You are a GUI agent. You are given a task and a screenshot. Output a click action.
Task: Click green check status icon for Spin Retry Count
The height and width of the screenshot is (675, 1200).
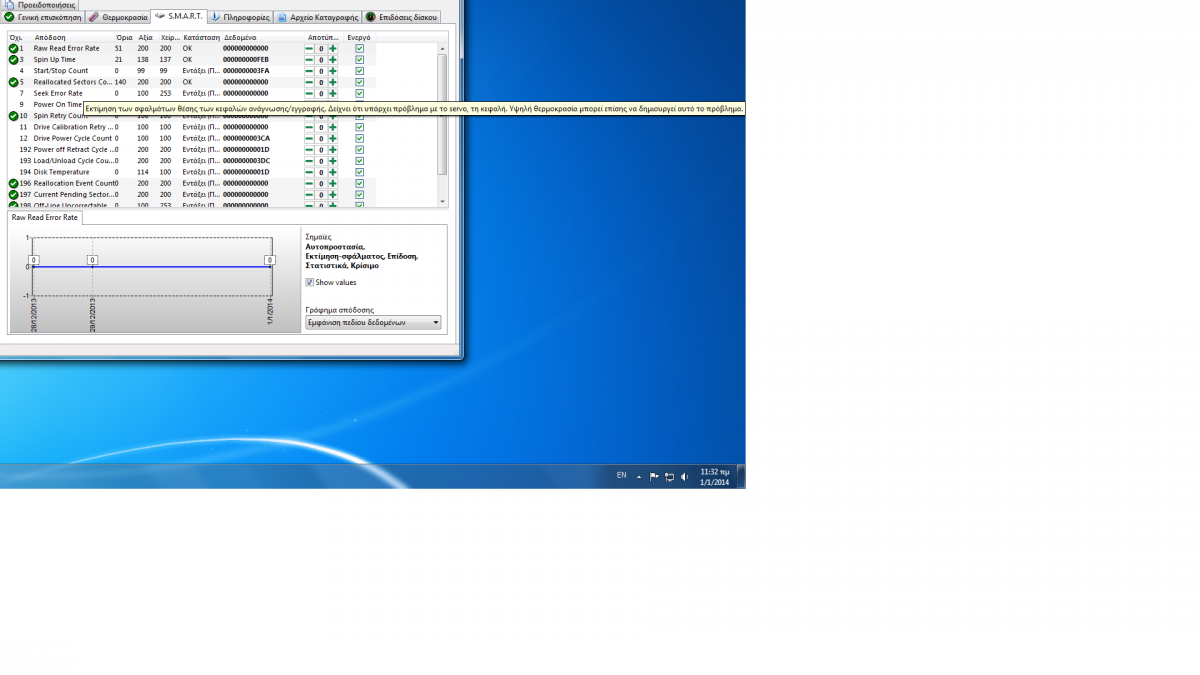[14, 116]
